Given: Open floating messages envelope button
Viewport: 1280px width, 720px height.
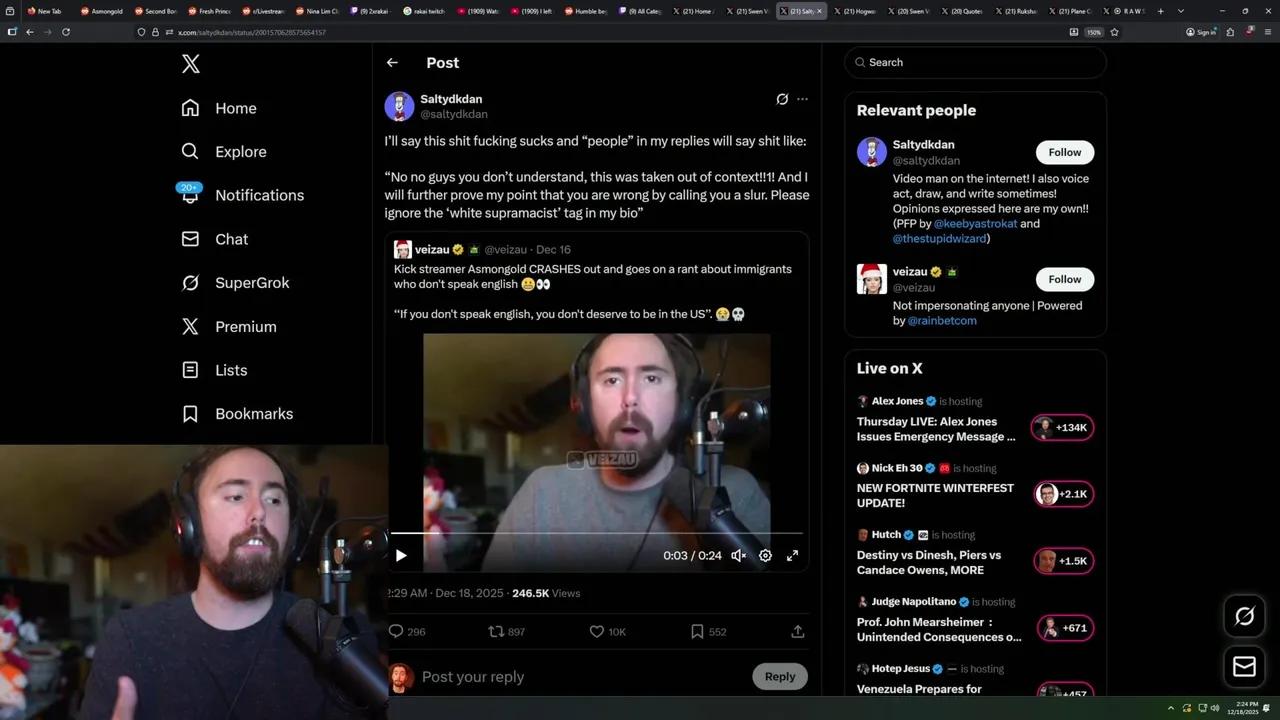Looking at the screenshot, I should (1244, 667).
